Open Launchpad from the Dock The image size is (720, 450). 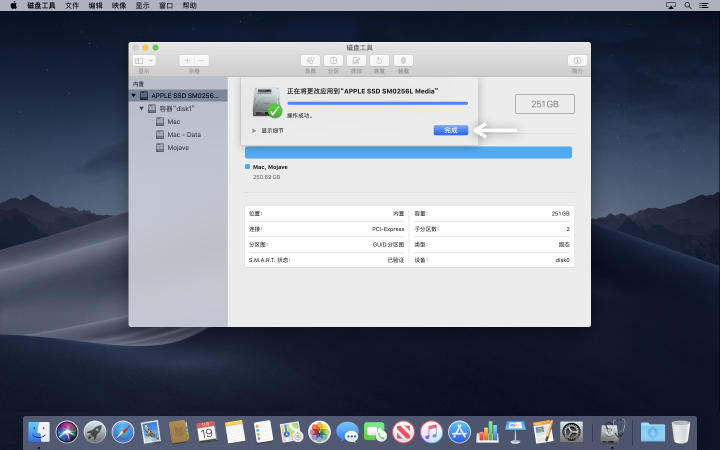tap(95, 432)
